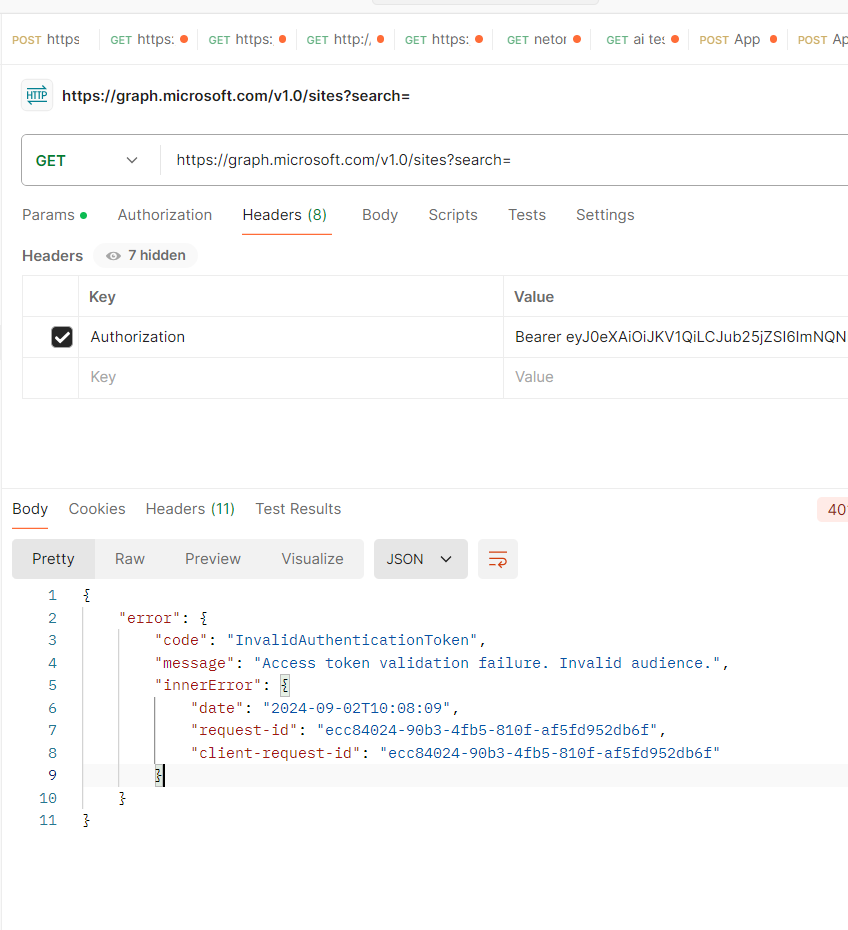This screenshot has width=848, height=930.
Task: Select the Headers (8) request tab
Action: point(285,215)
